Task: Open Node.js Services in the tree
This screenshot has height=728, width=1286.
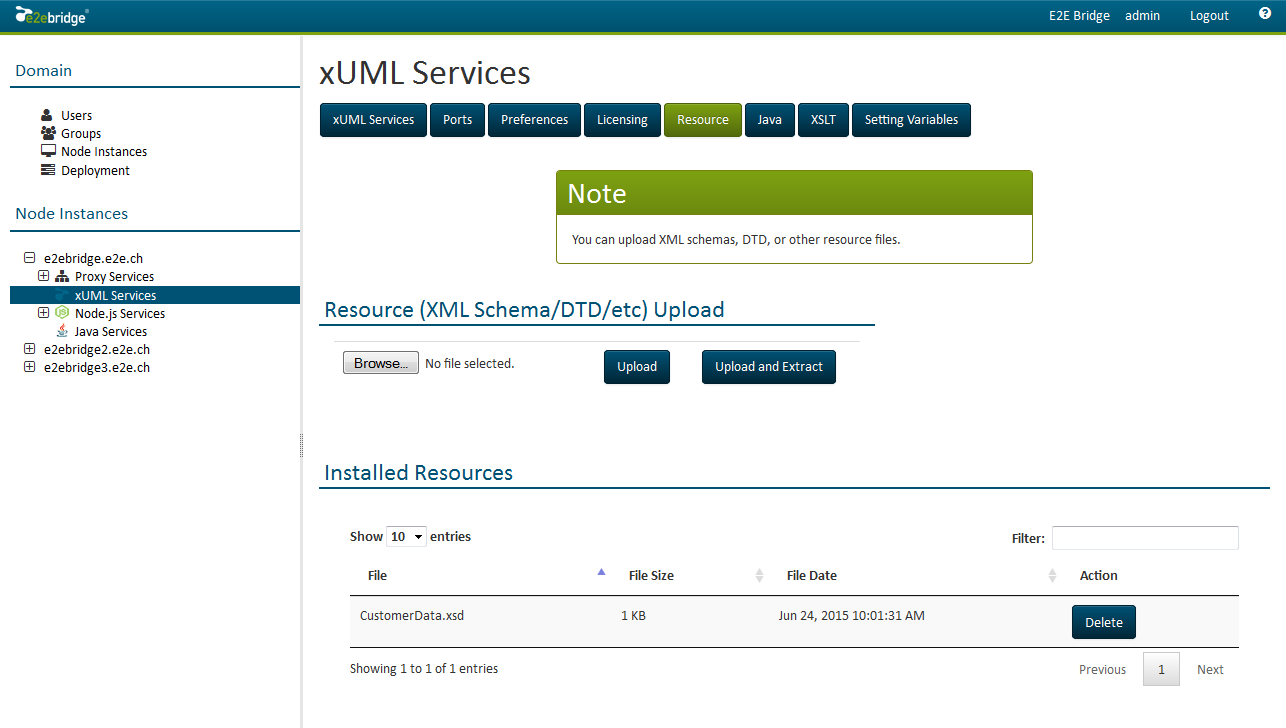Action: click(118, 313)
